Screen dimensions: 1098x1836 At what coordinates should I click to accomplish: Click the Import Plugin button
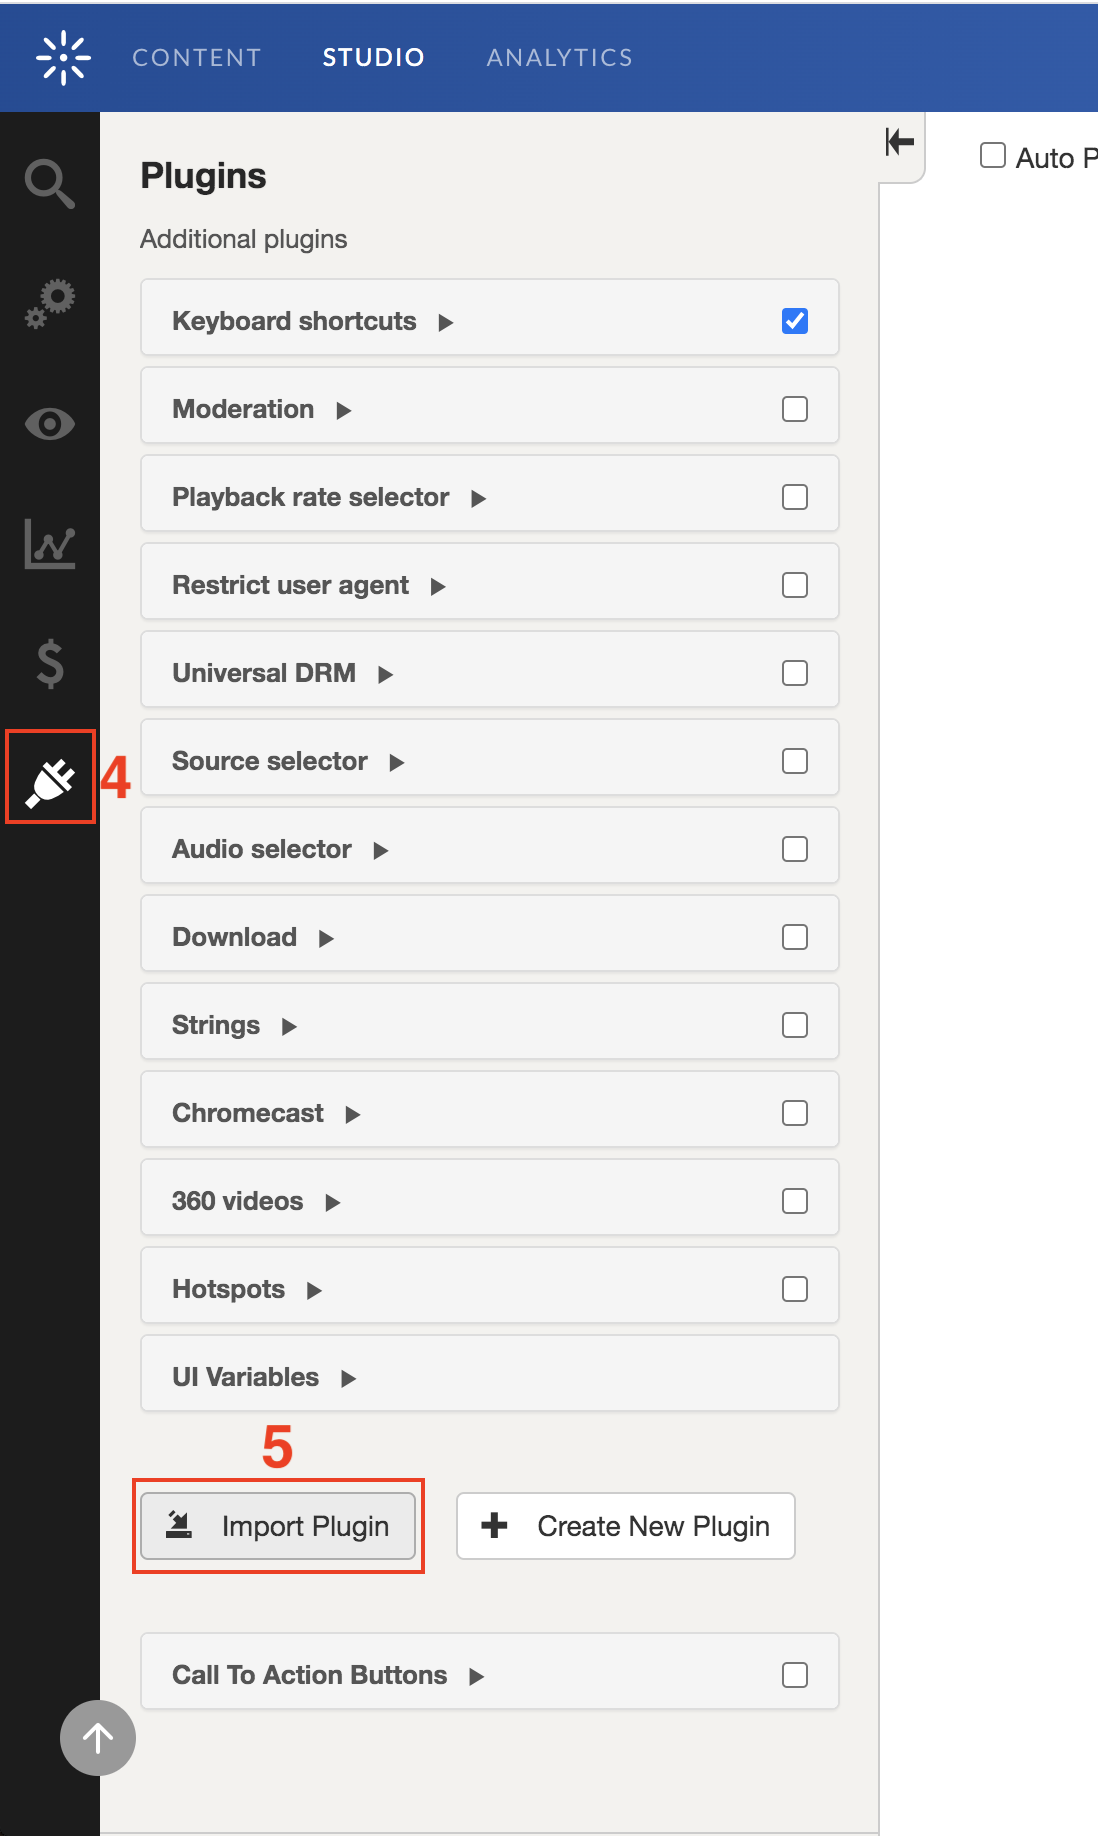[278, 1526]
